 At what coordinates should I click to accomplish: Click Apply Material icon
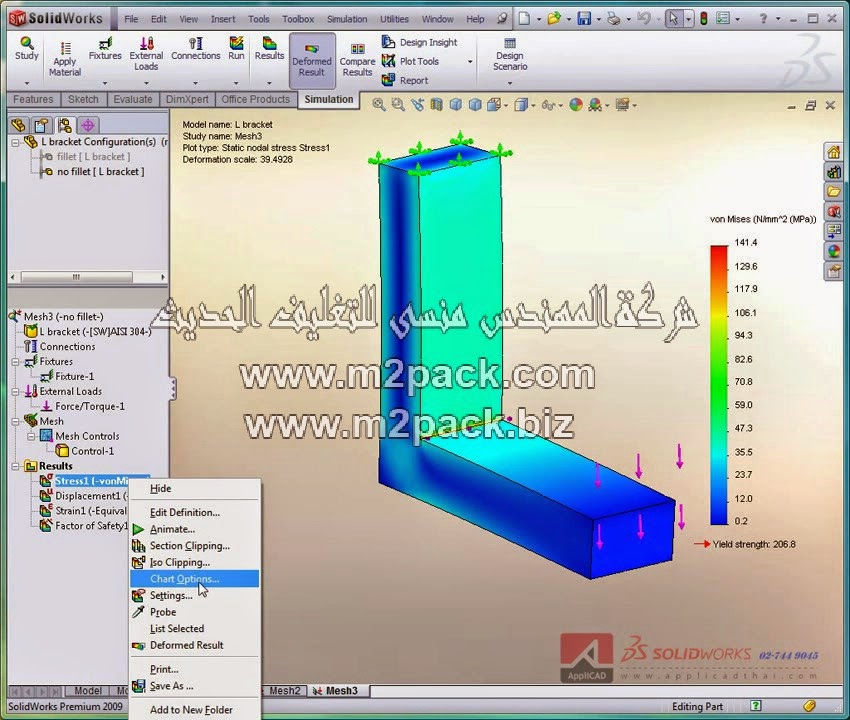(x=65, y=60)
